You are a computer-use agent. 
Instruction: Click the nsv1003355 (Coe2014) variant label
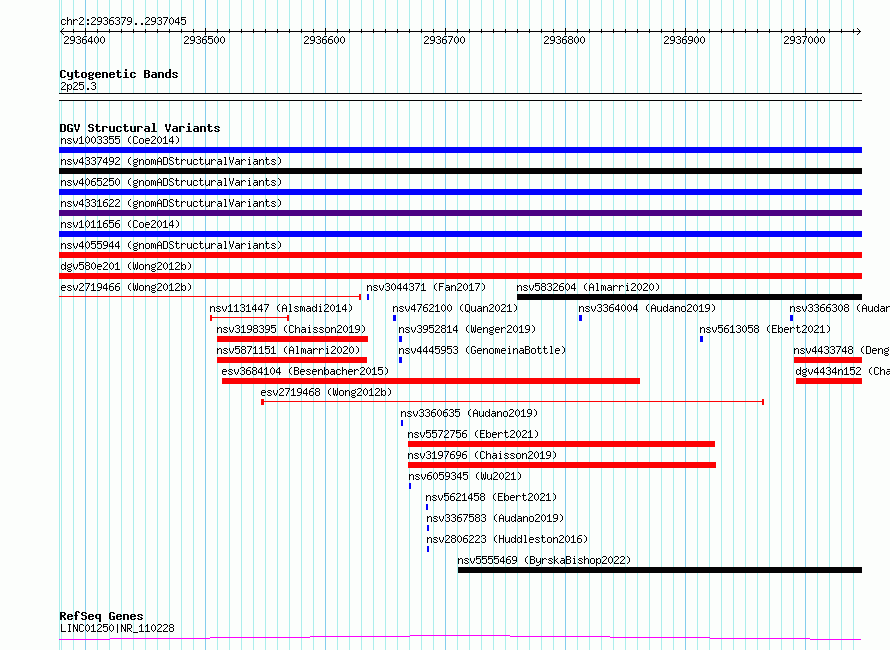pyautogui.click(x=120, y=140)
